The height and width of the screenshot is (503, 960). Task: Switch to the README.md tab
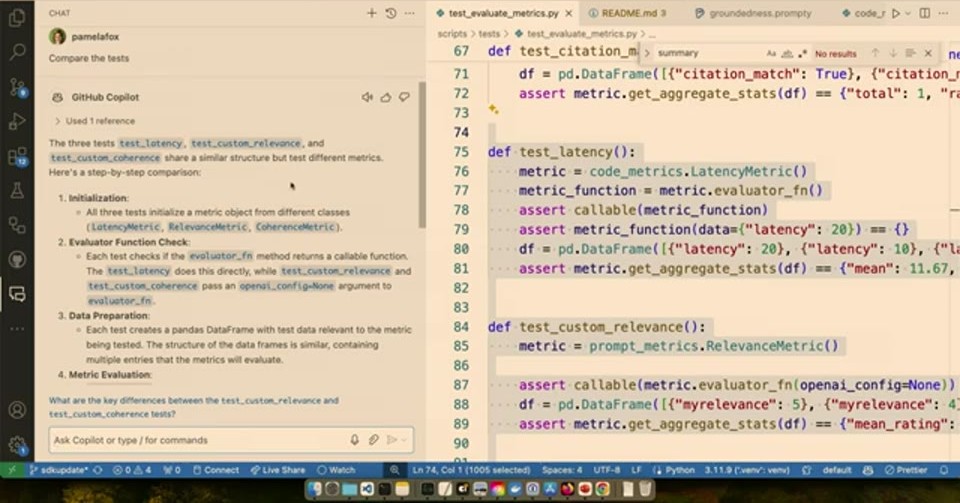[x=626, y=13]
